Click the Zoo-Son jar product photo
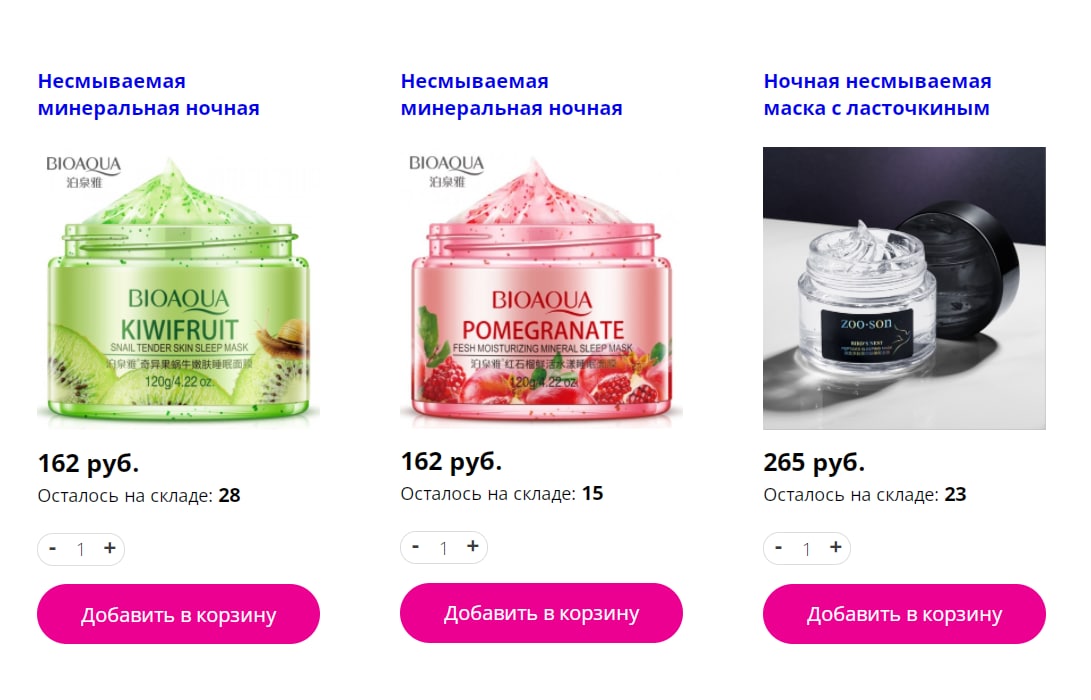Viewport: 1091px width, 700px height. click(904, 288)
